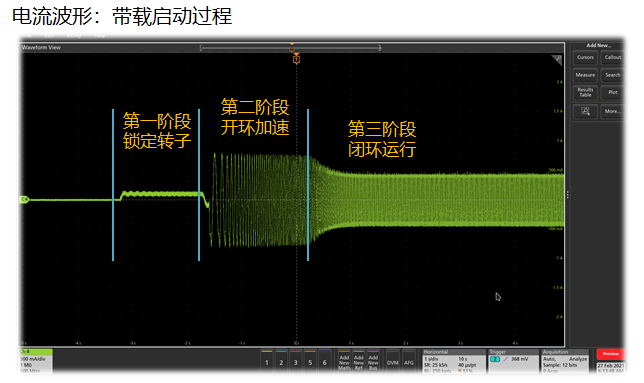Click the Measure button
644x383 pixels.
585,75
